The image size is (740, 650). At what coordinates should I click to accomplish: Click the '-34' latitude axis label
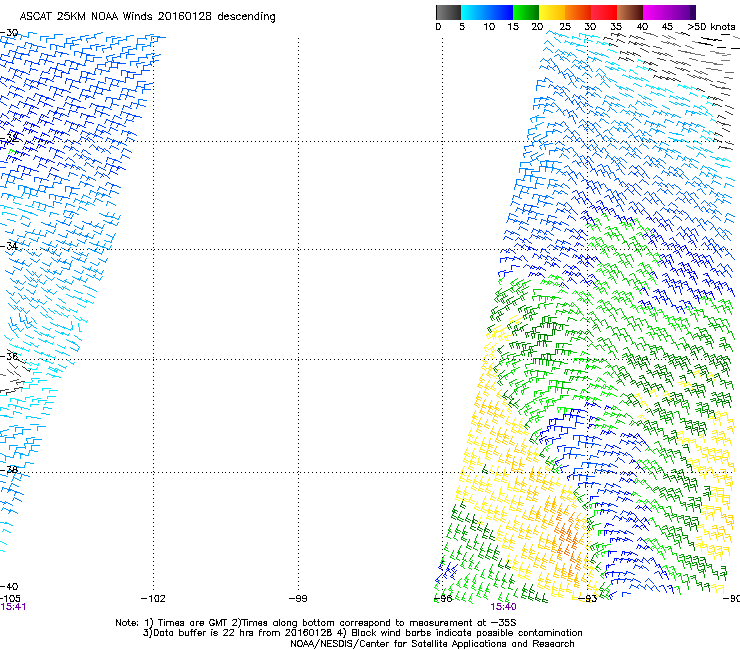tap(9, 246)
